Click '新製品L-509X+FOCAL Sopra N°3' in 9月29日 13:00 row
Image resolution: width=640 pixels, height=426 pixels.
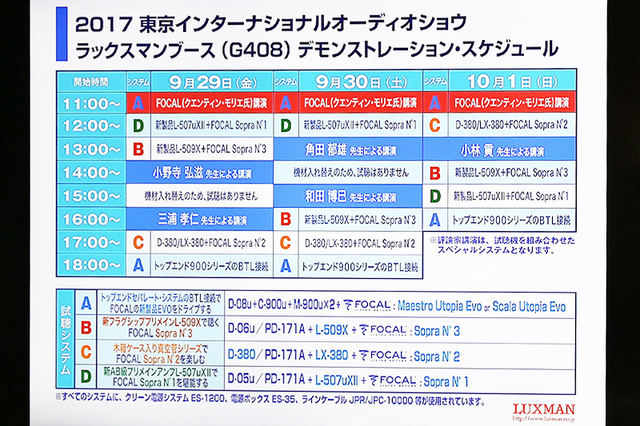[x=211, y=149]
